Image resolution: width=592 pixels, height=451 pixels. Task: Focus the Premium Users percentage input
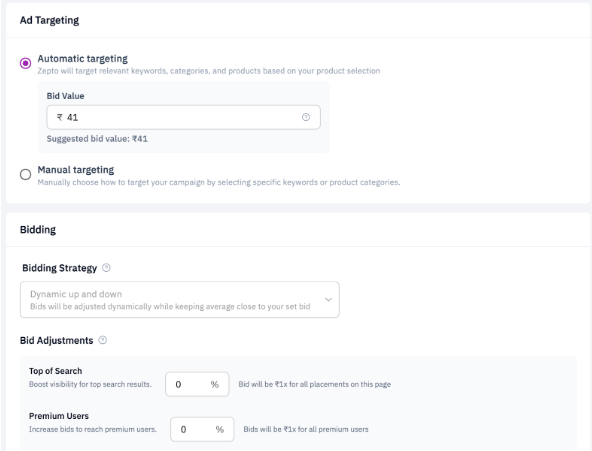[202, 429]
